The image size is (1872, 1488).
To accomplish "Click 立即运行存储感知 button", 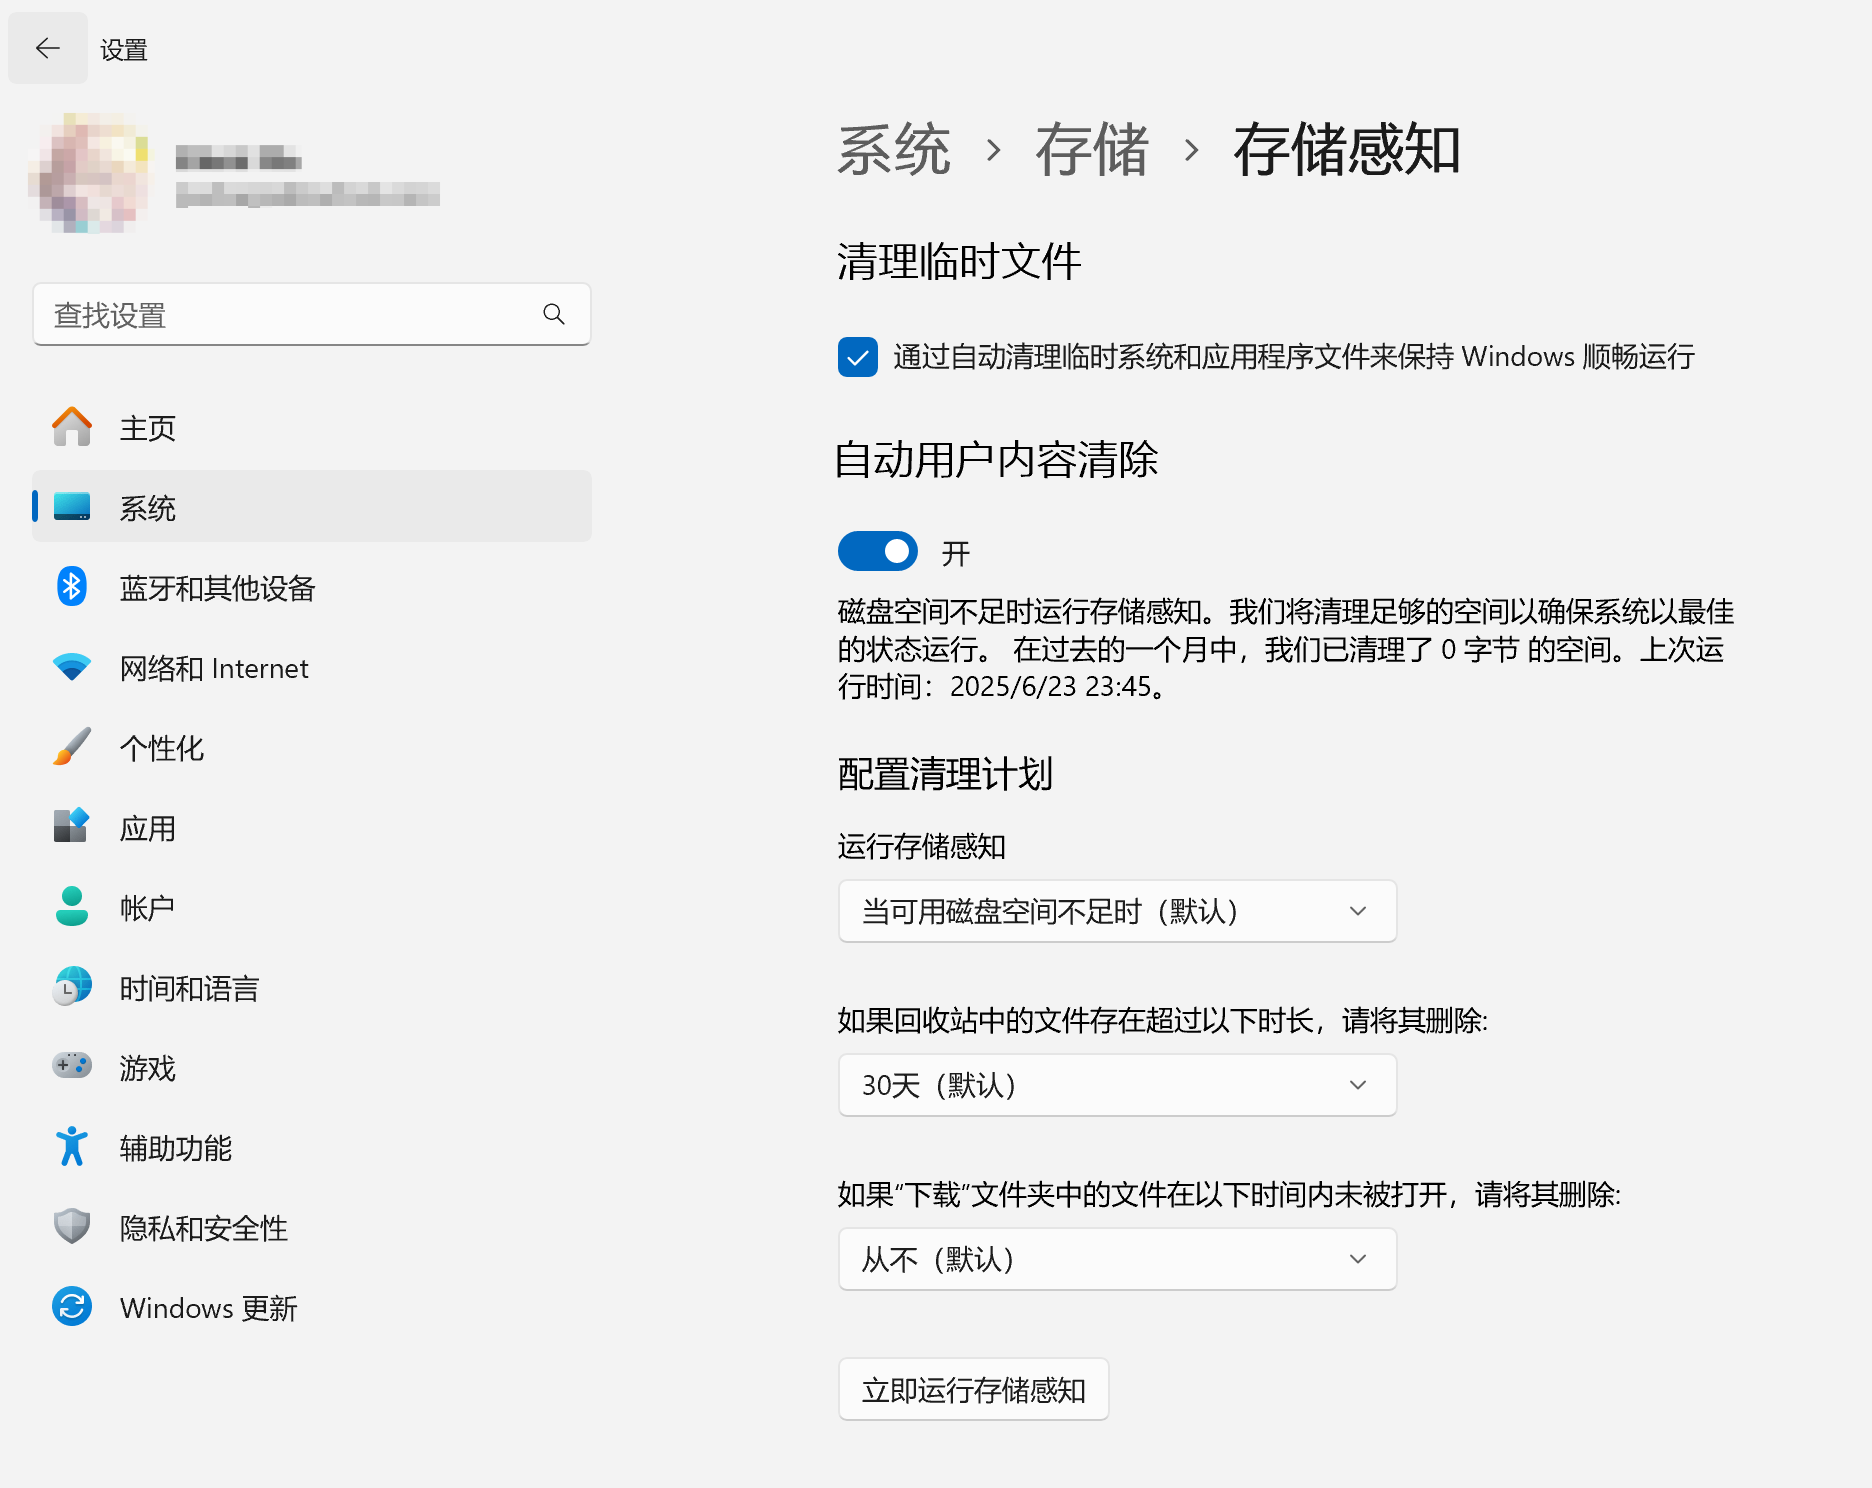I will pyautogui.click(x=973, y=1389).
